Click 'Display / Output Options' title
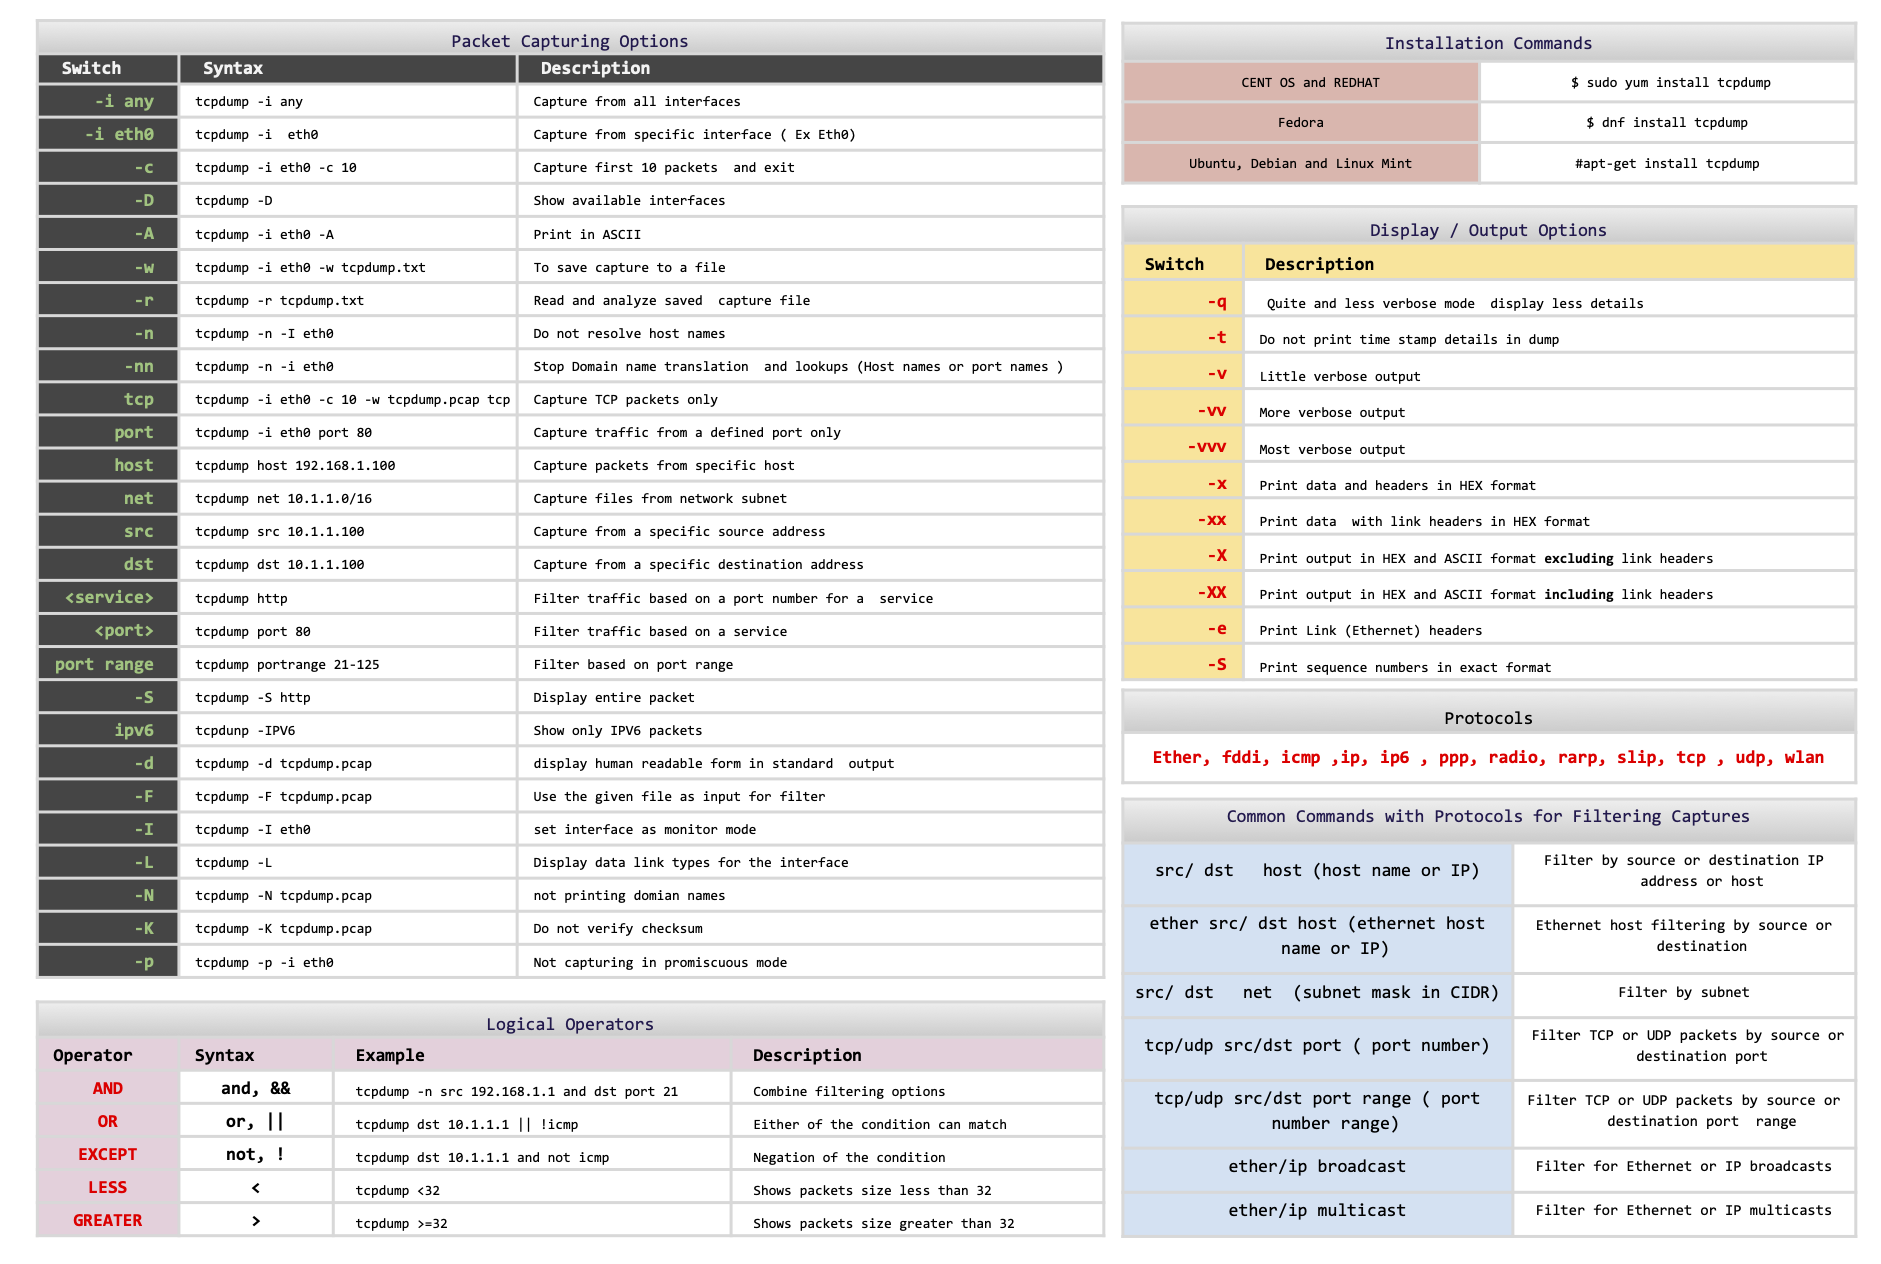The width and height of the screenshot is (1881, 1264). pos(1488,230)
